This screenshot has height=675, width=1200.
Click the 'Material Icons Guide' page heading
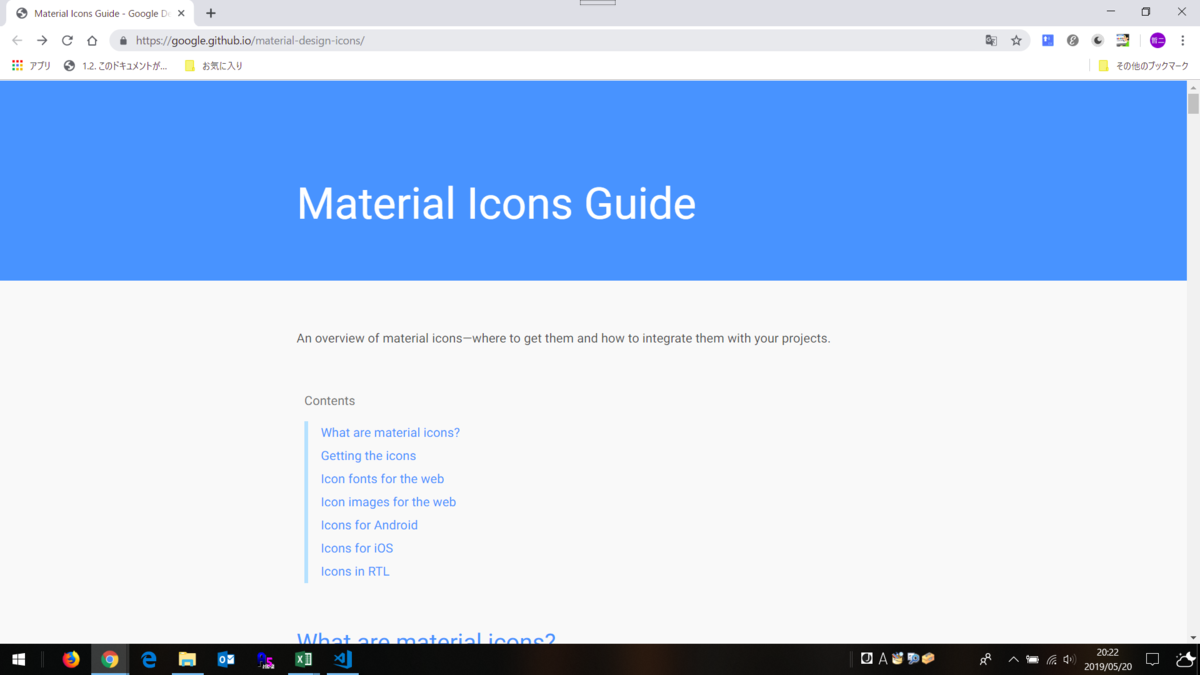[496, 204]
